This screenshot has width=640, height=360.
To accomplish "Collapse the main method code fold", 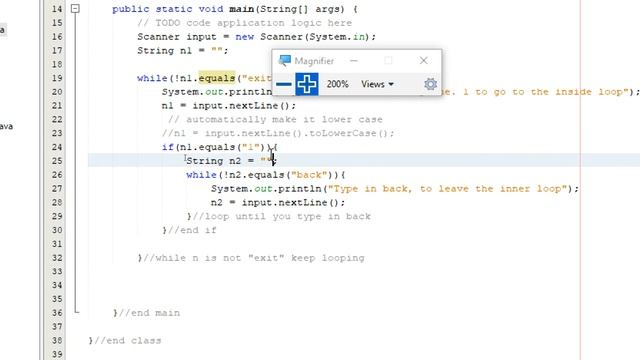I will 75,9.
